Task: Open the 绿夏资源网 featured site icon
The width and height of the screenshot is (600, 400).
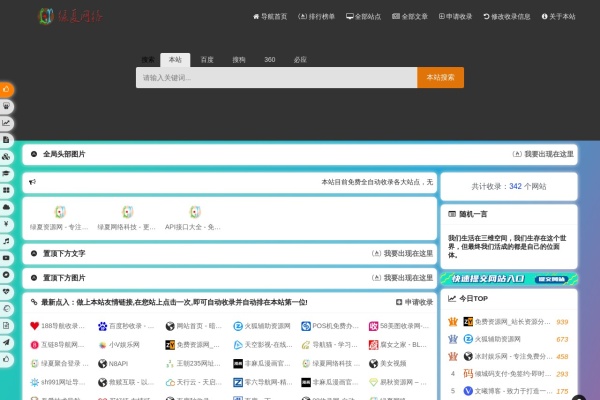Action: pyautogui.click(x=60, y=212)
